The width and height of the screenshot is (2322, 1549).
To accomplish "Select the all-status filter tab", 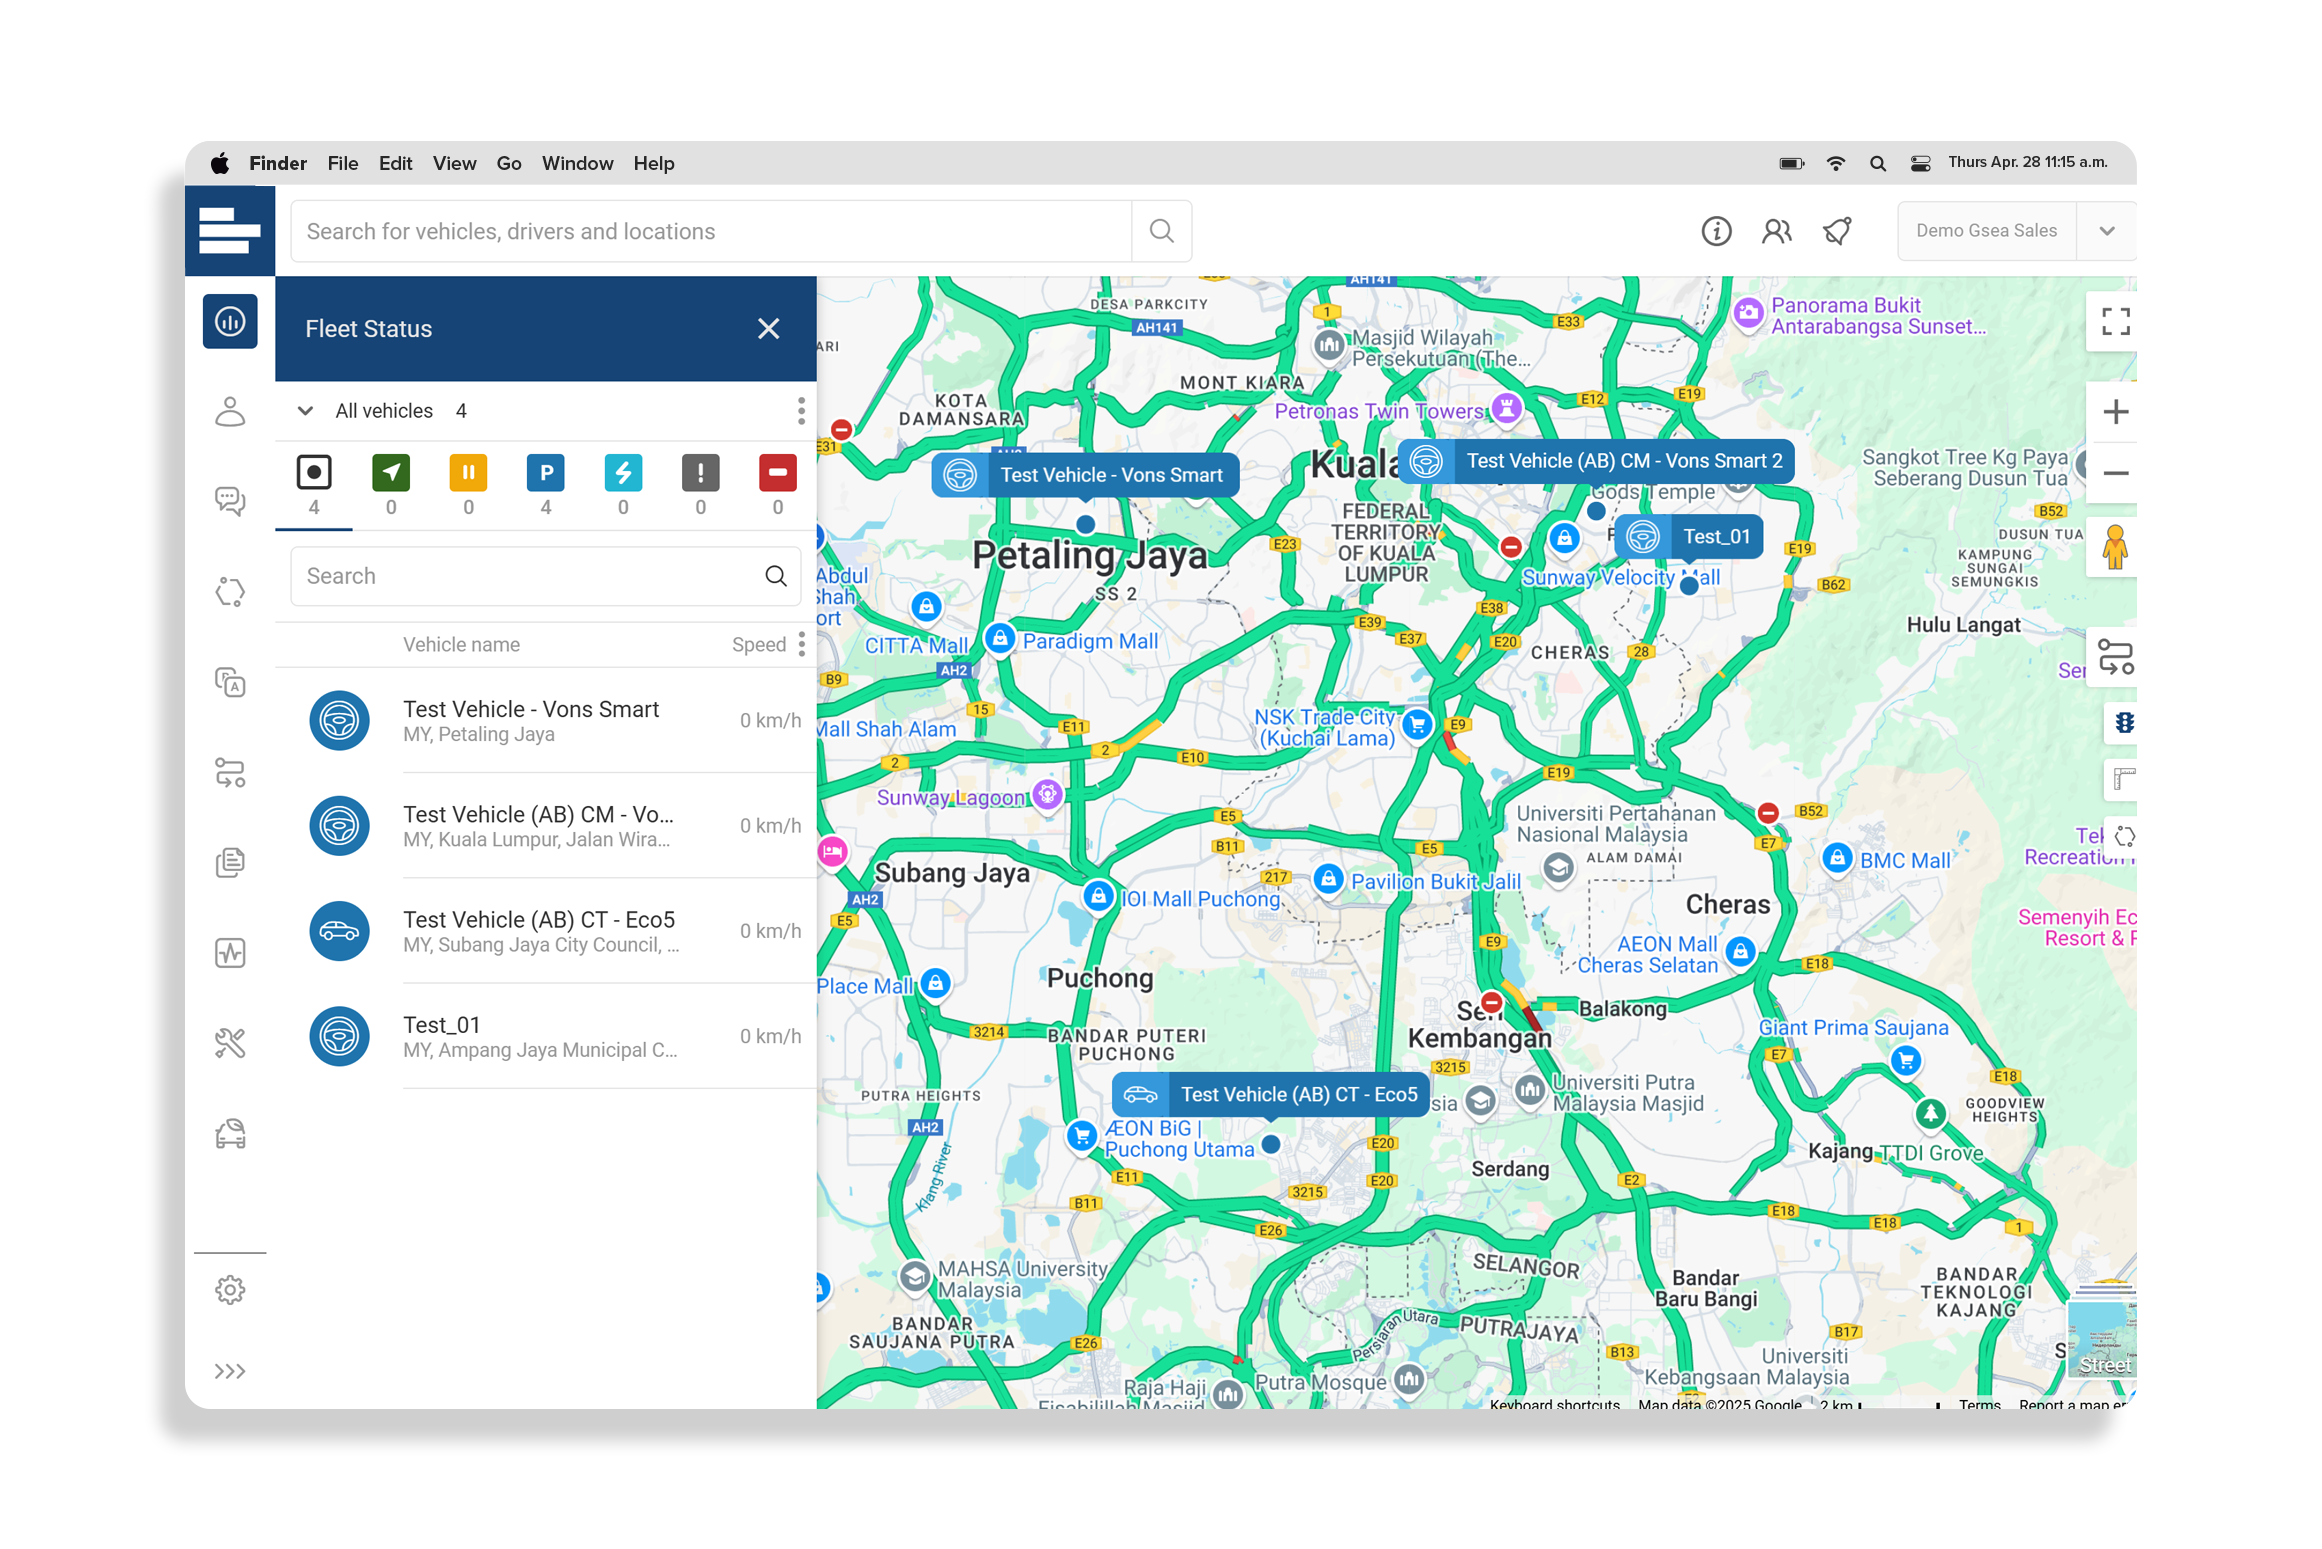I will coord(314,485).
